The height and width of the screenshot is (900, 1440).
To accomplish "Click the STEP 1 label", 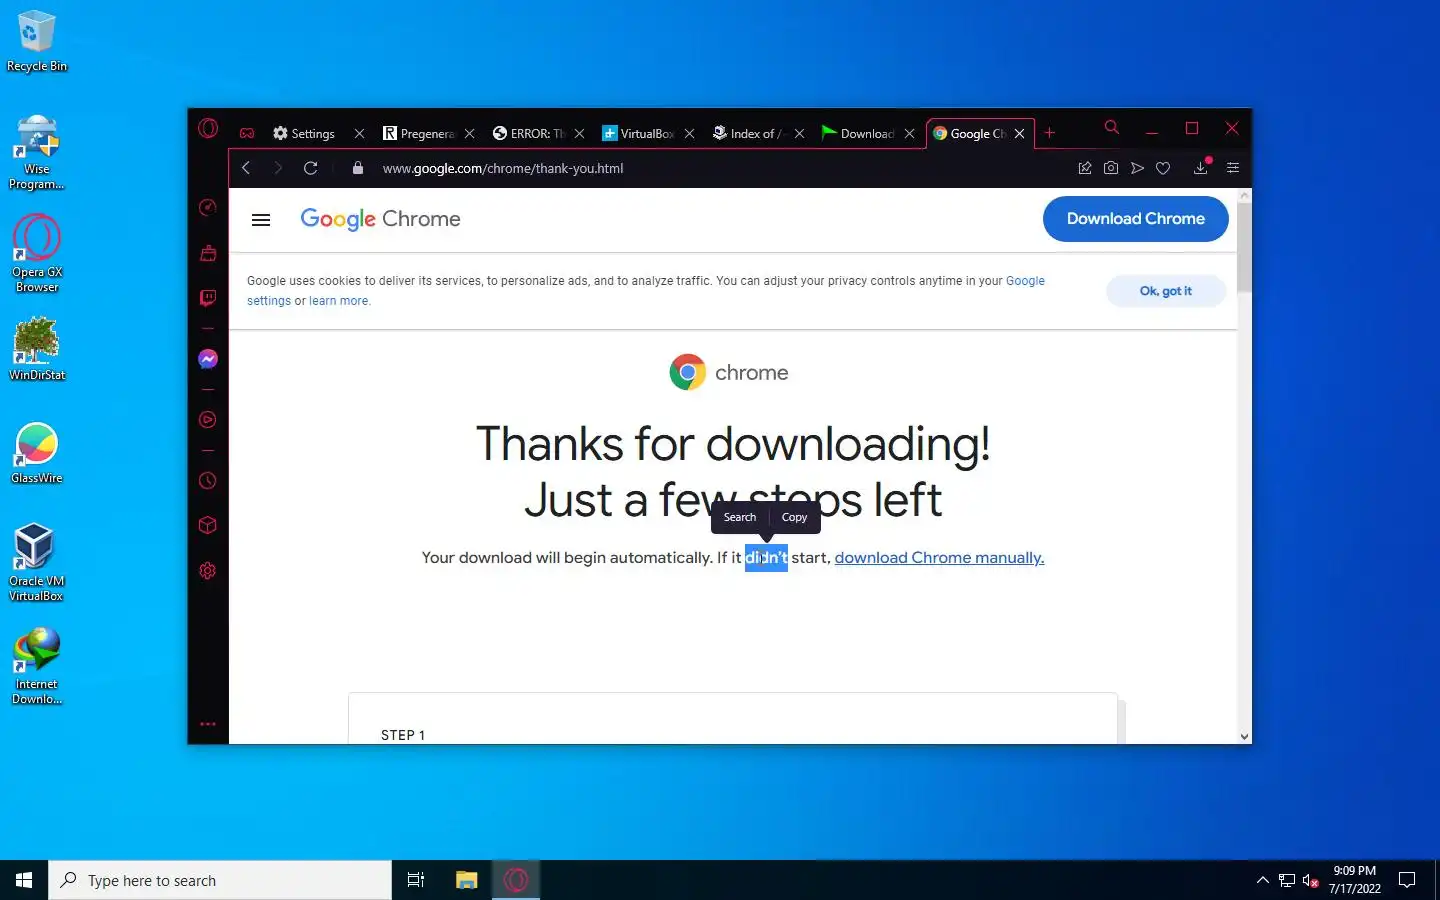I will (x=403, y=735).
